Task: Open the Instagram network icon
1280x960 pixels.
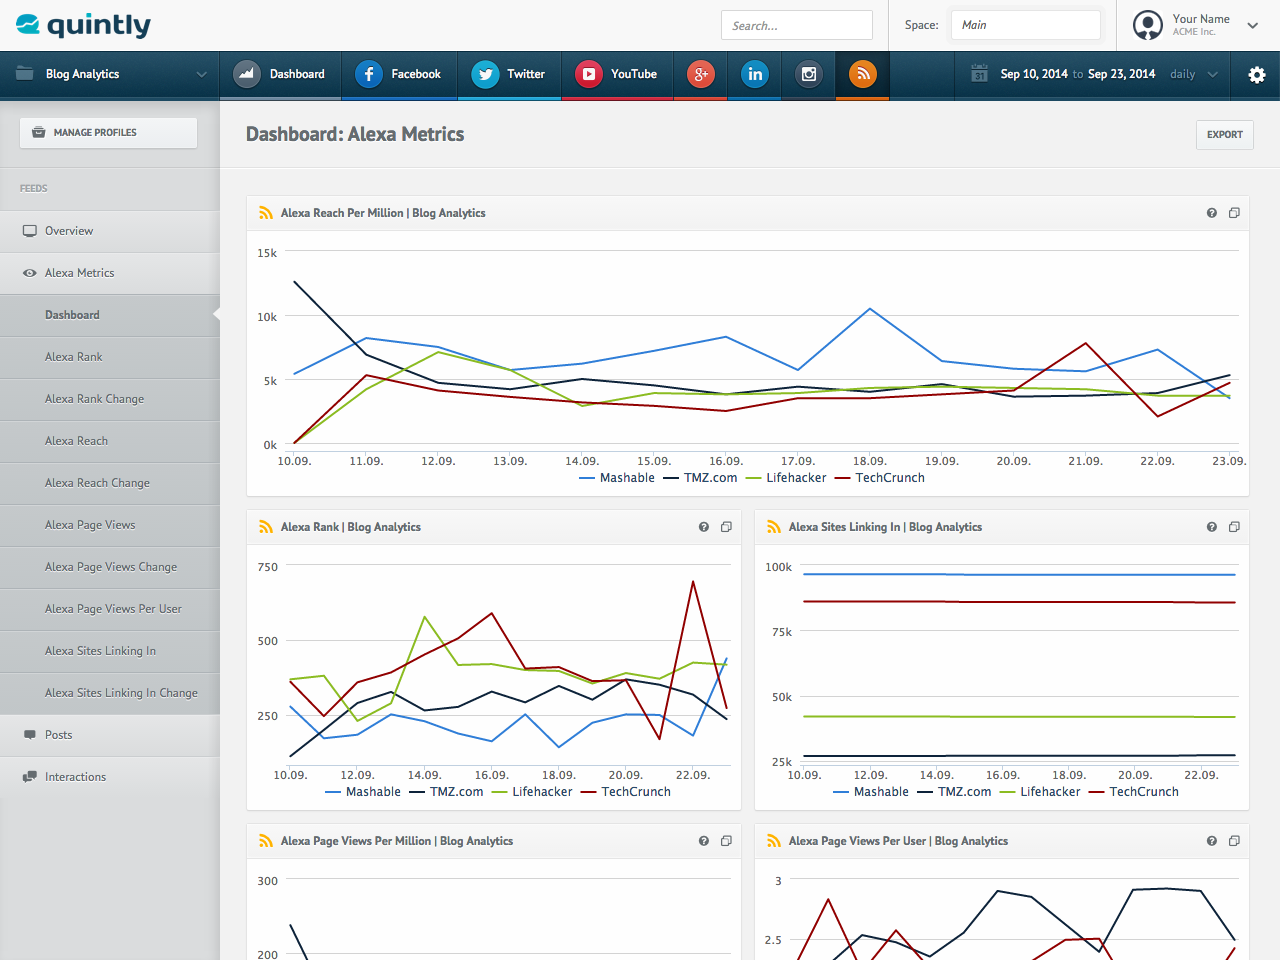Action: 809,74
